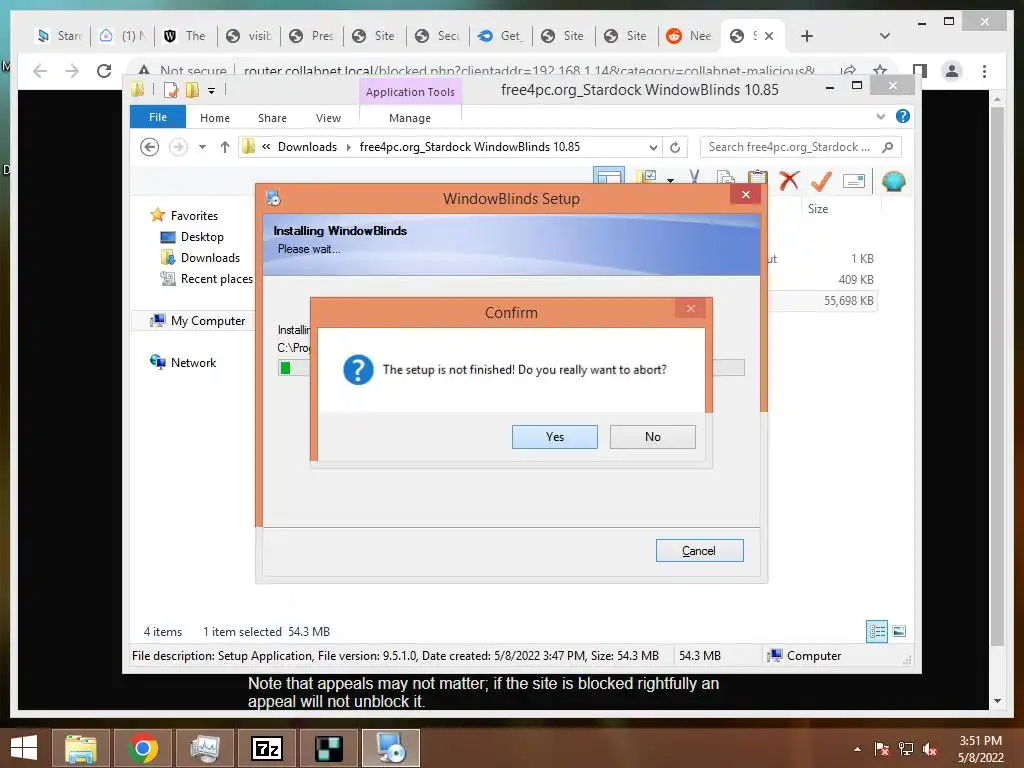This screenshot has height=768, width=1024.
Task: Expand Explorer recent locations dropdown arrow
Action: point(202,147)
